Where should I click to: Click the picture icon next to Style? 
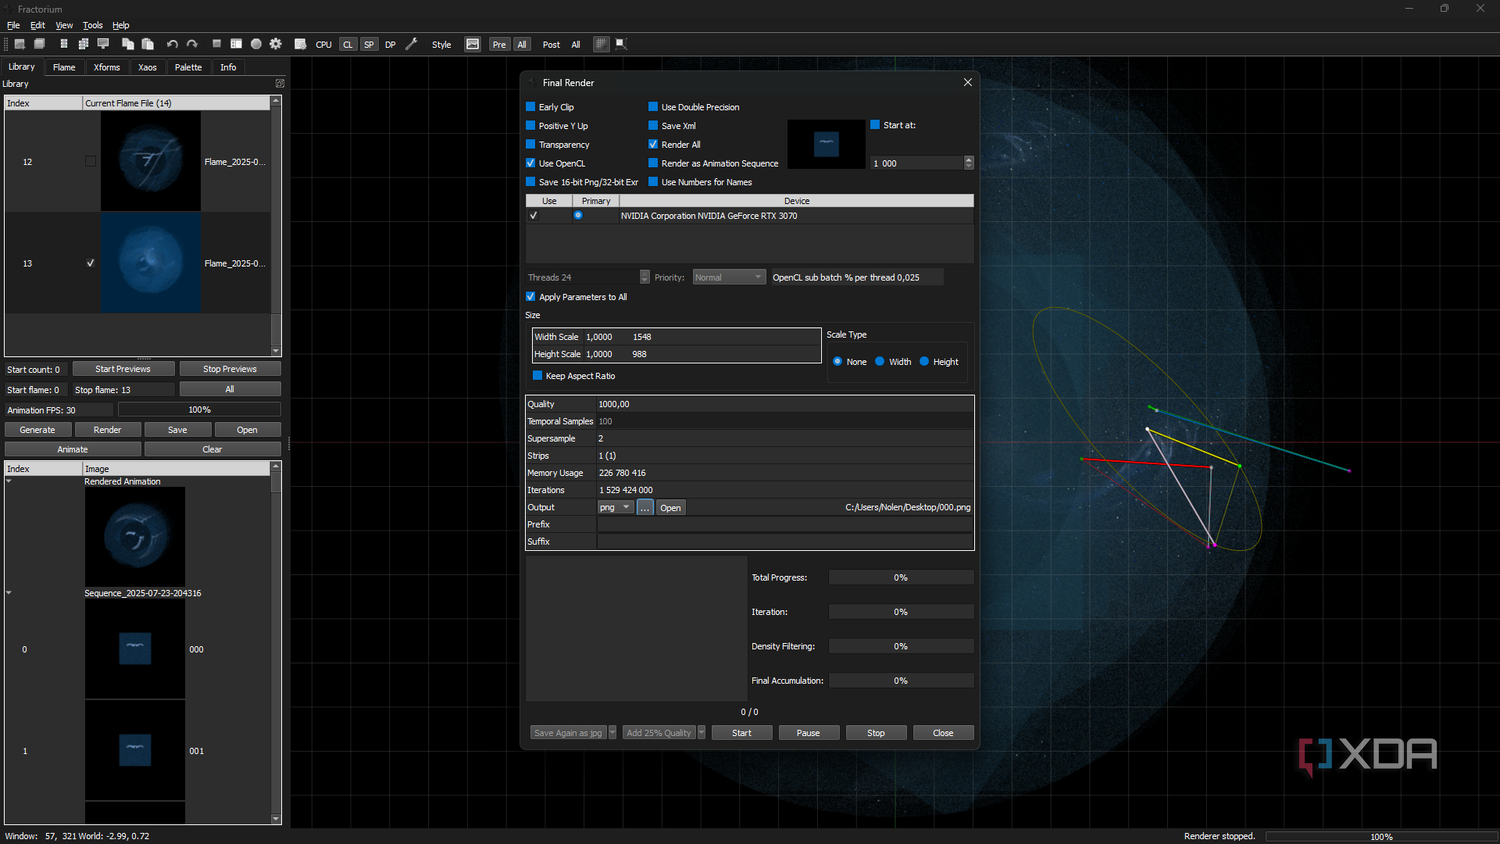(473, 44)
